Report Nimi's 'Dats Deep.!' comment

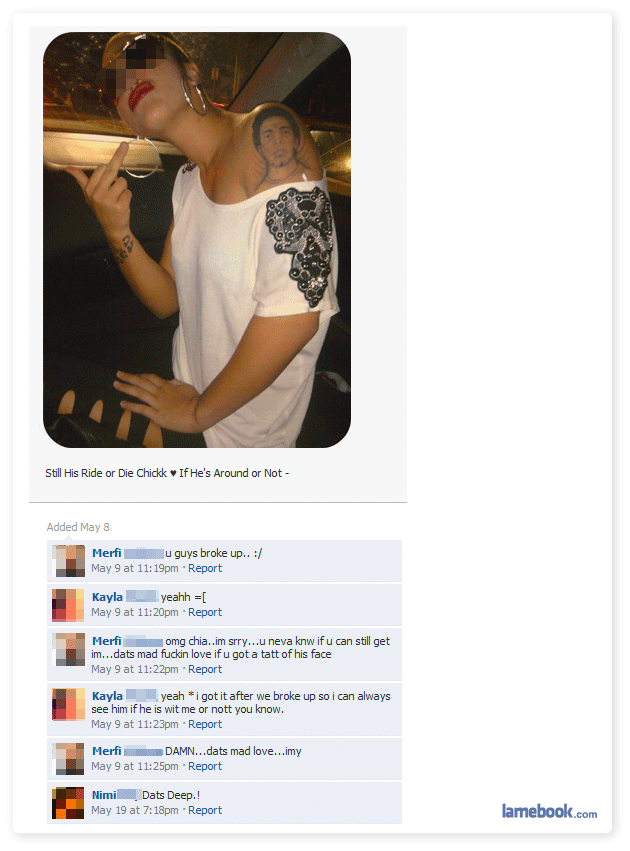click(205, 810)
